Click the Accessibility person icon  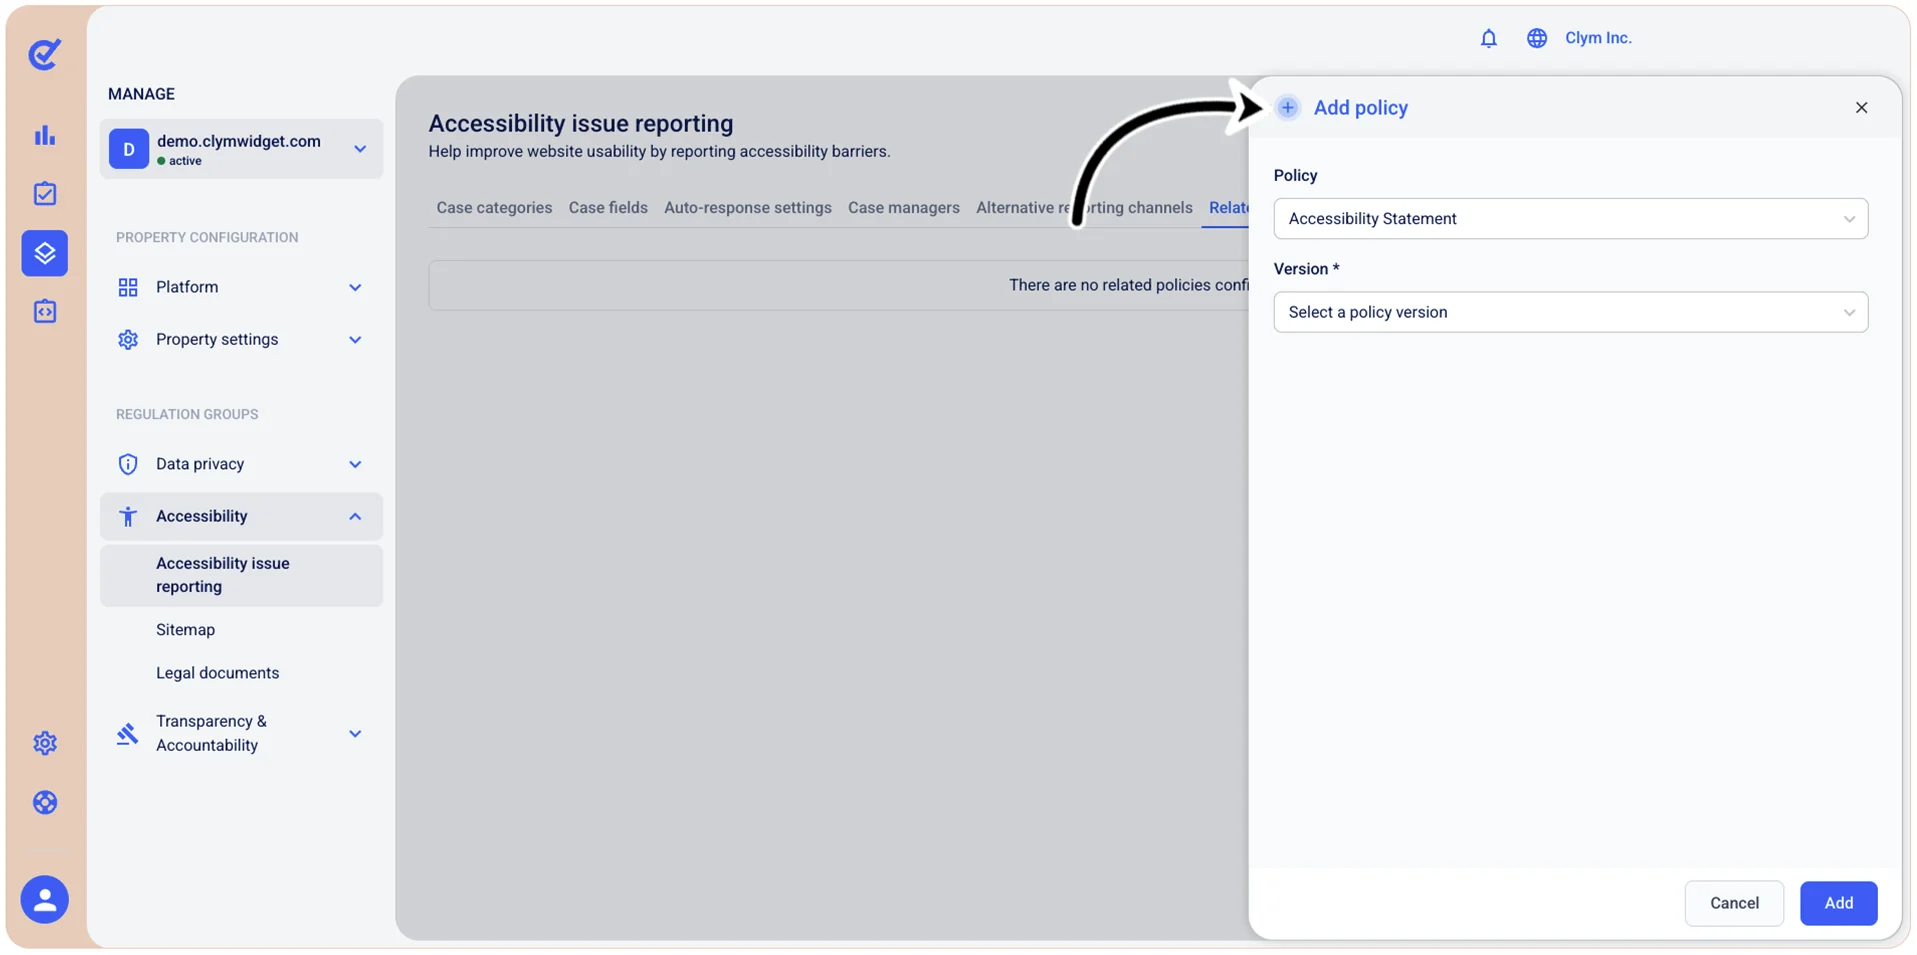click(128, 516)
